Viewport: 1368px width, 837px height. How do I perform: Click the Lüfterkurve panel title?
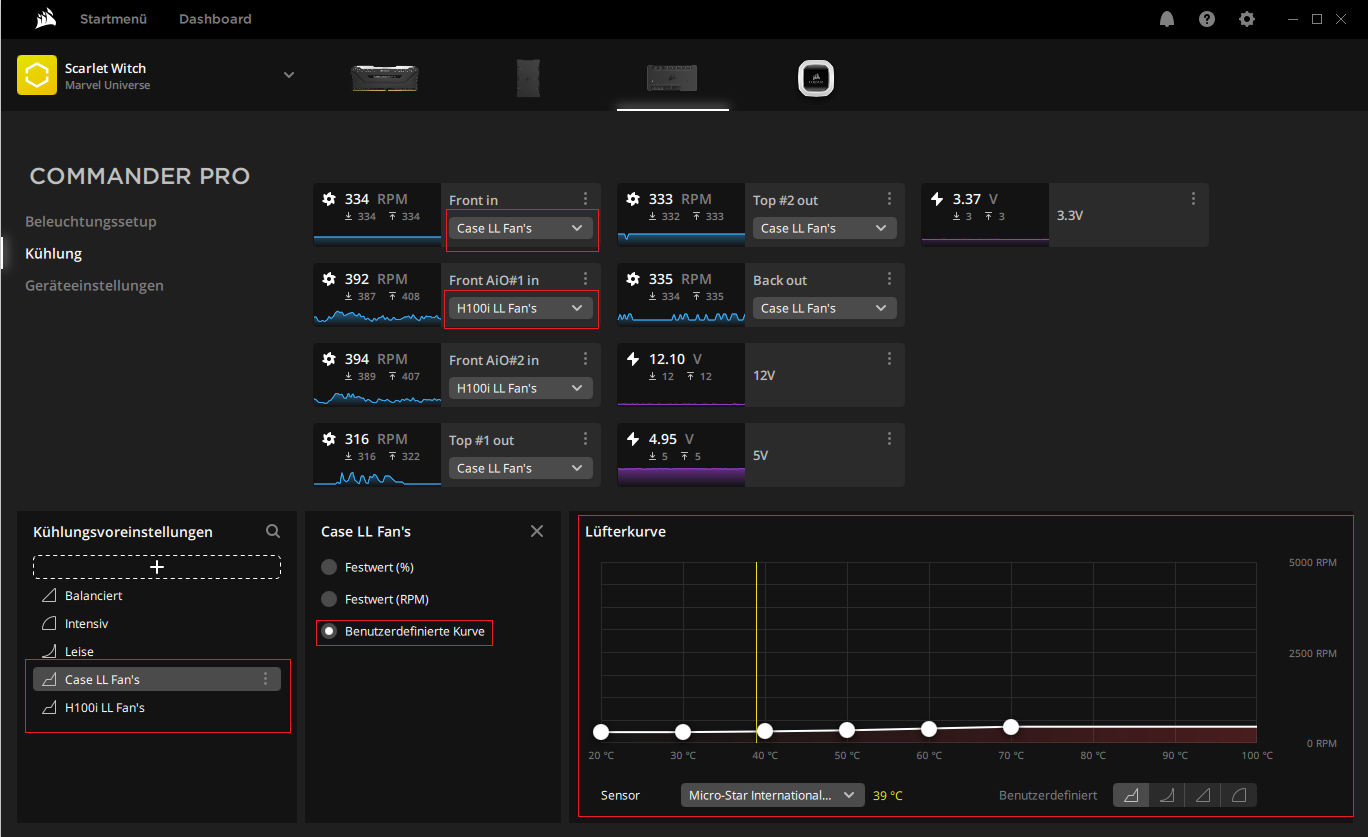click(x=625, y=531)
